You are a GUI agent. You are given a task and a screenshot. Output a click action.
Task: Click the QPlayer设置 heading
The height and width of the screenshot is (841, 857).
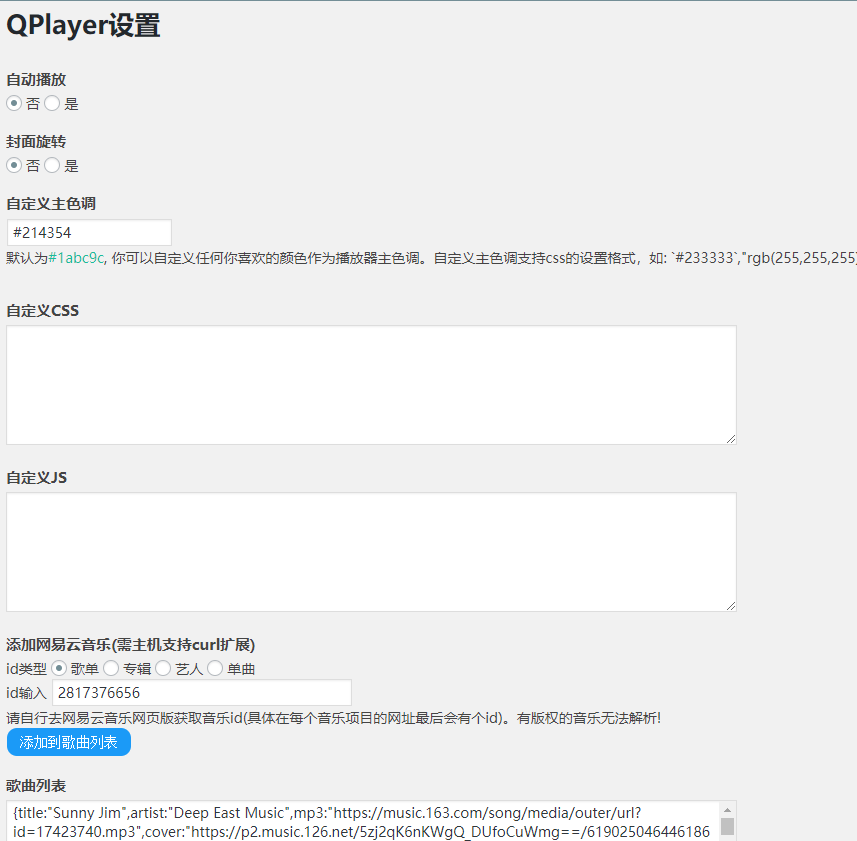point(83,25)
